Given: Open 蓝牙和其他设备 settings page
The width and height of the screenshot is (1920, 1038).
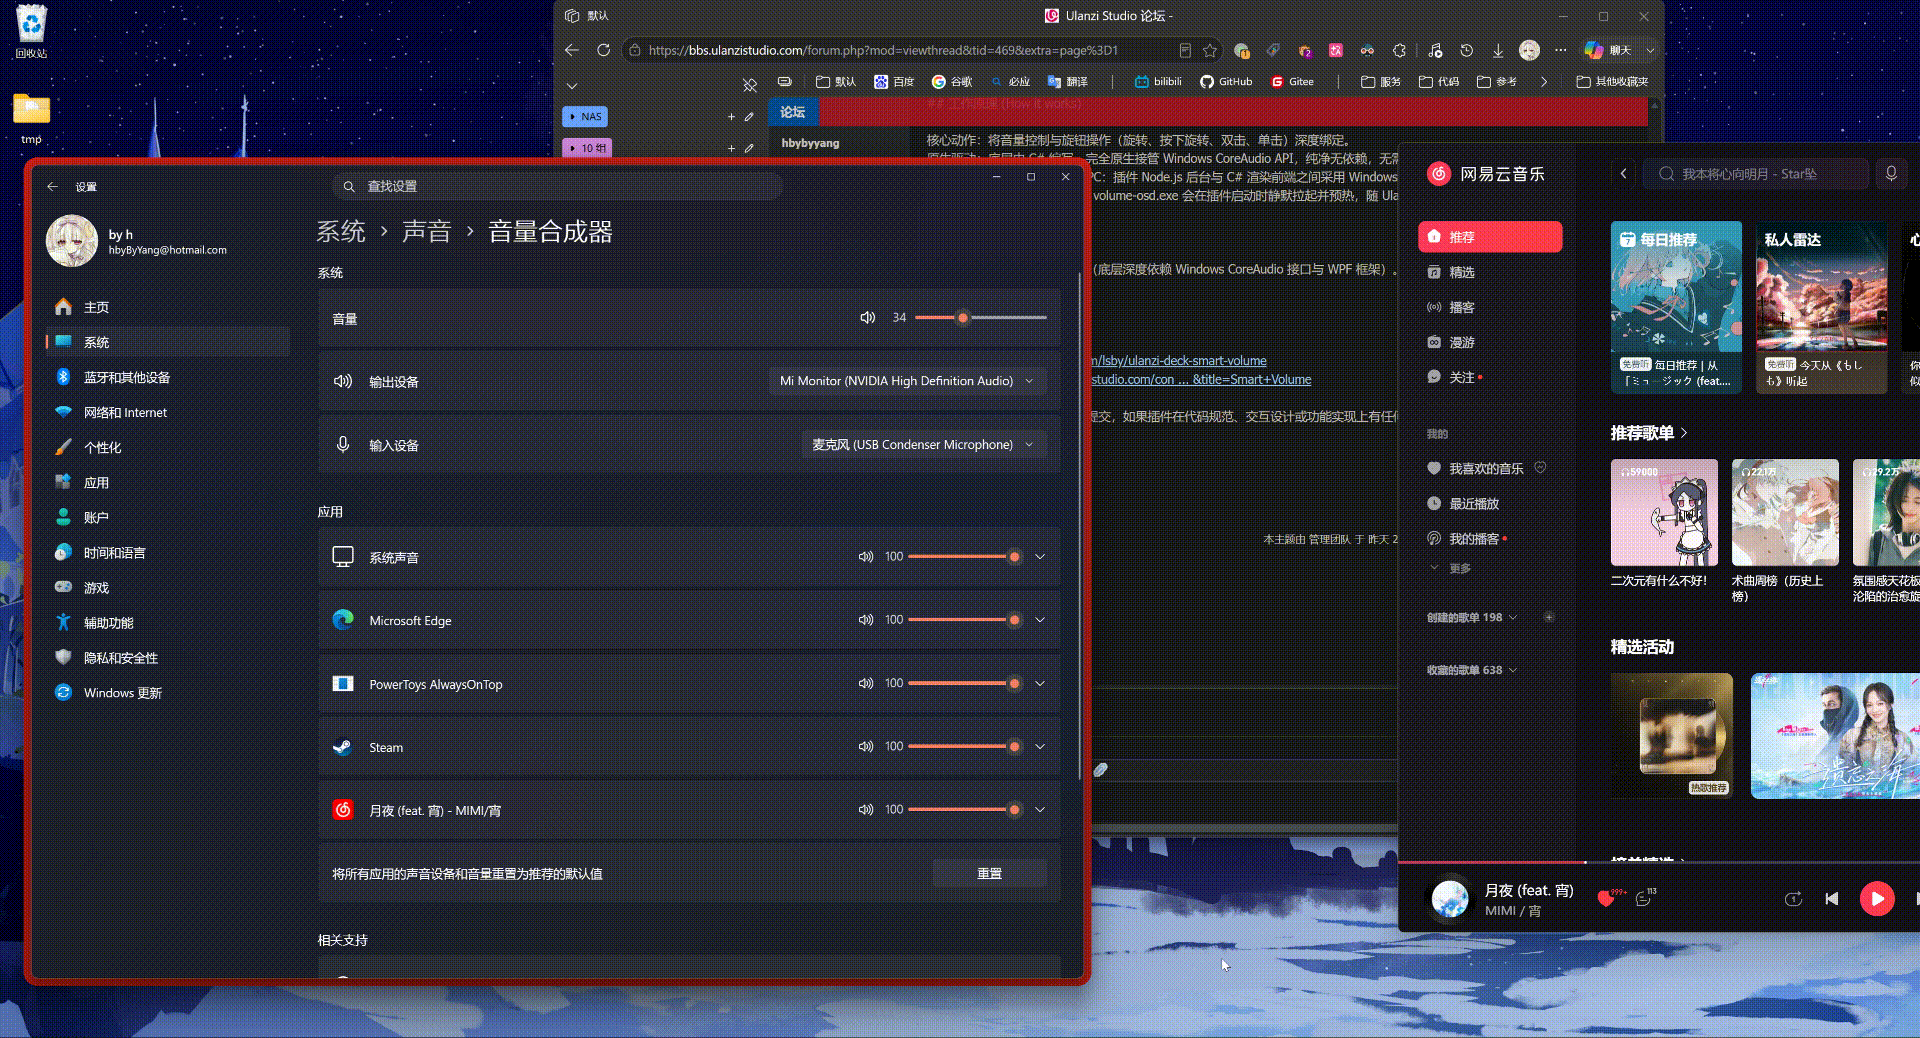Looking at the screenshot, I should (x=168, y=377).
